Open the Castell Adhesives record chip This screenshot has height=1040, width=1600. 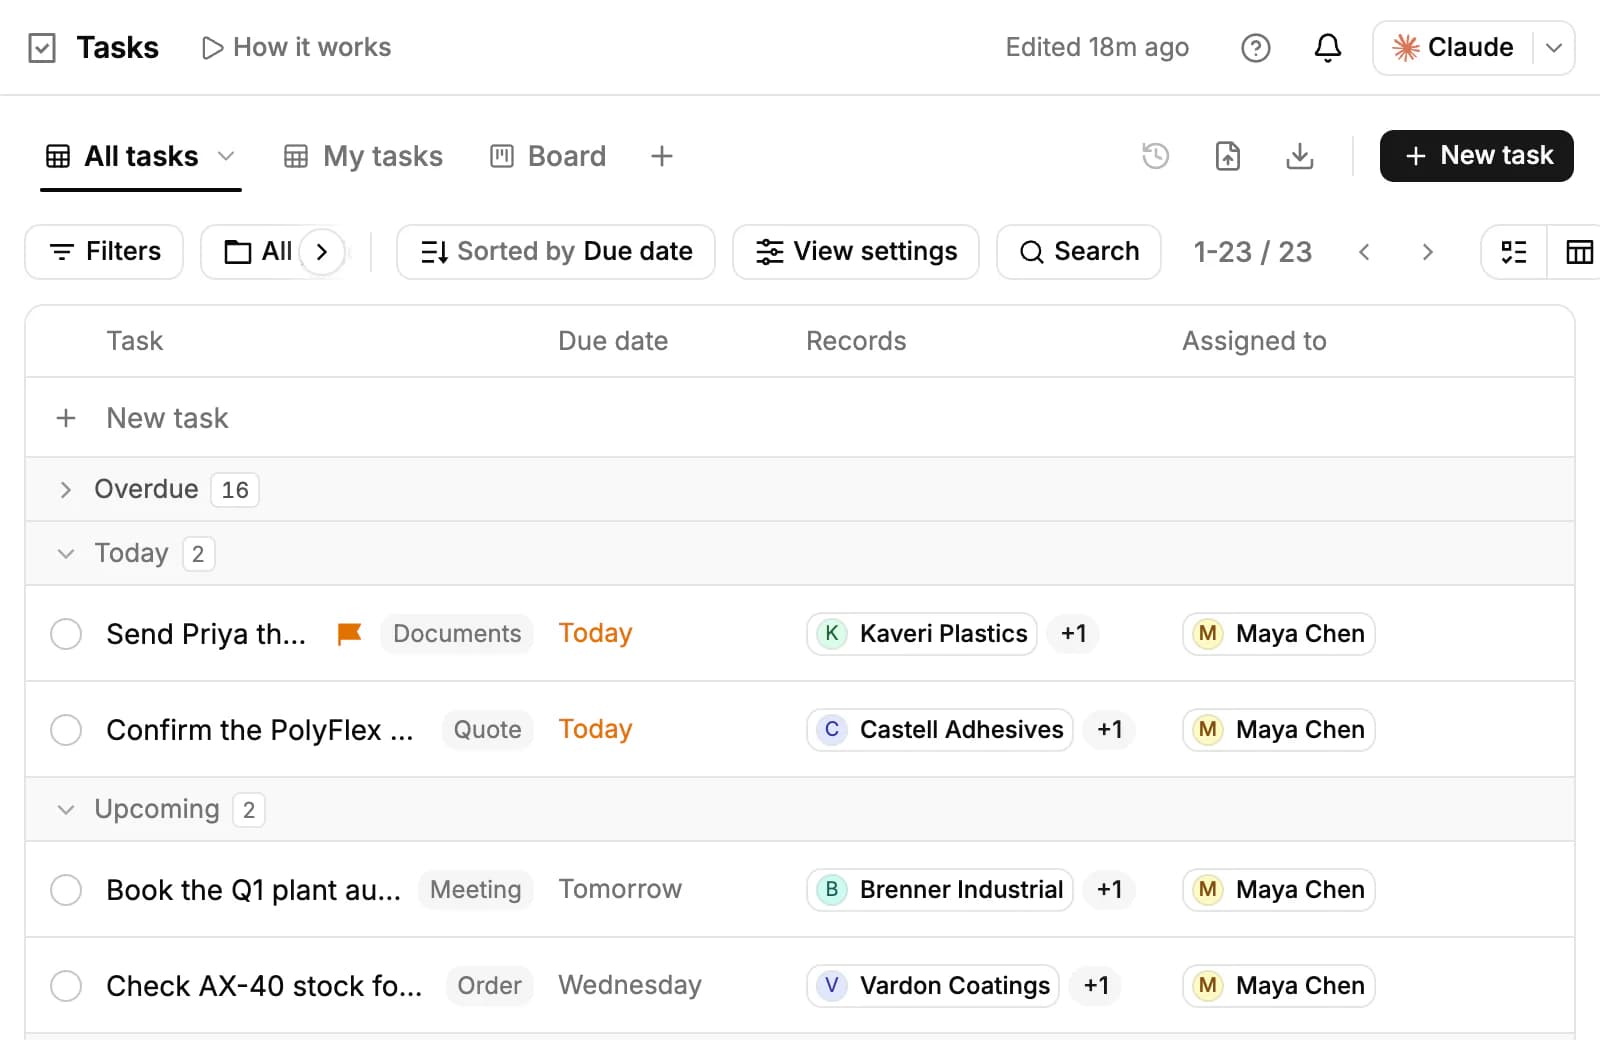point(940,730)
